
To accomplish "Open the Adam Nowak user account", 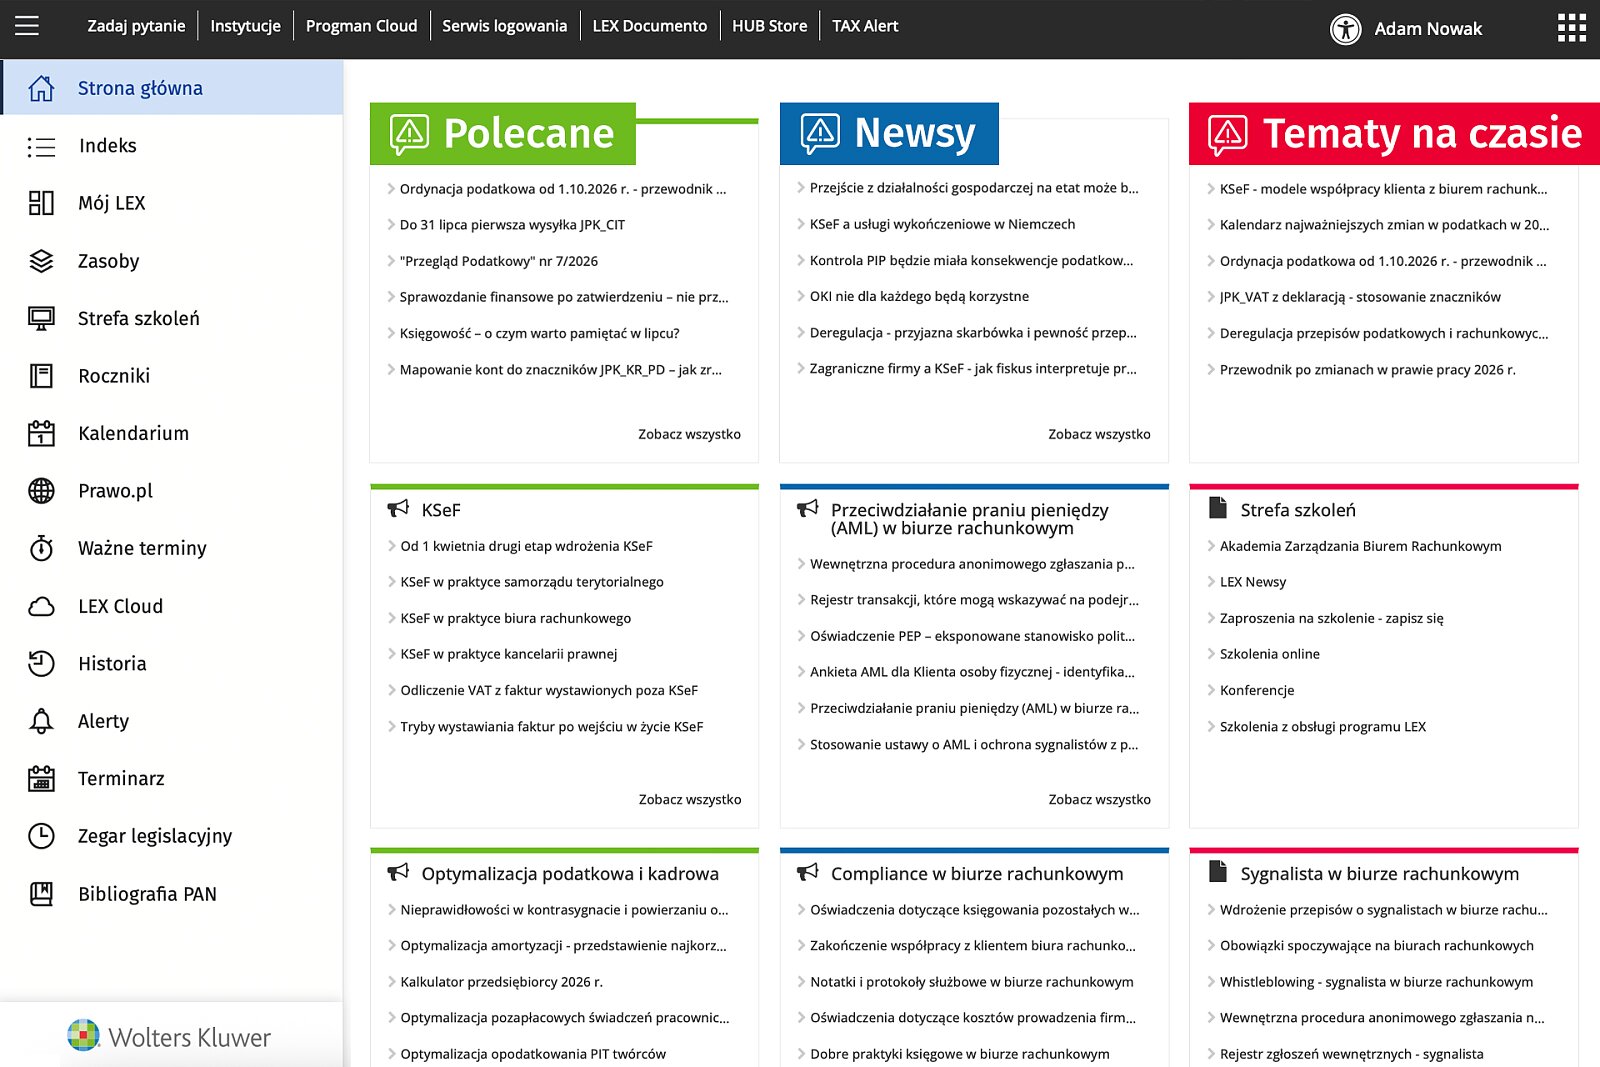I will (1428, 29).
